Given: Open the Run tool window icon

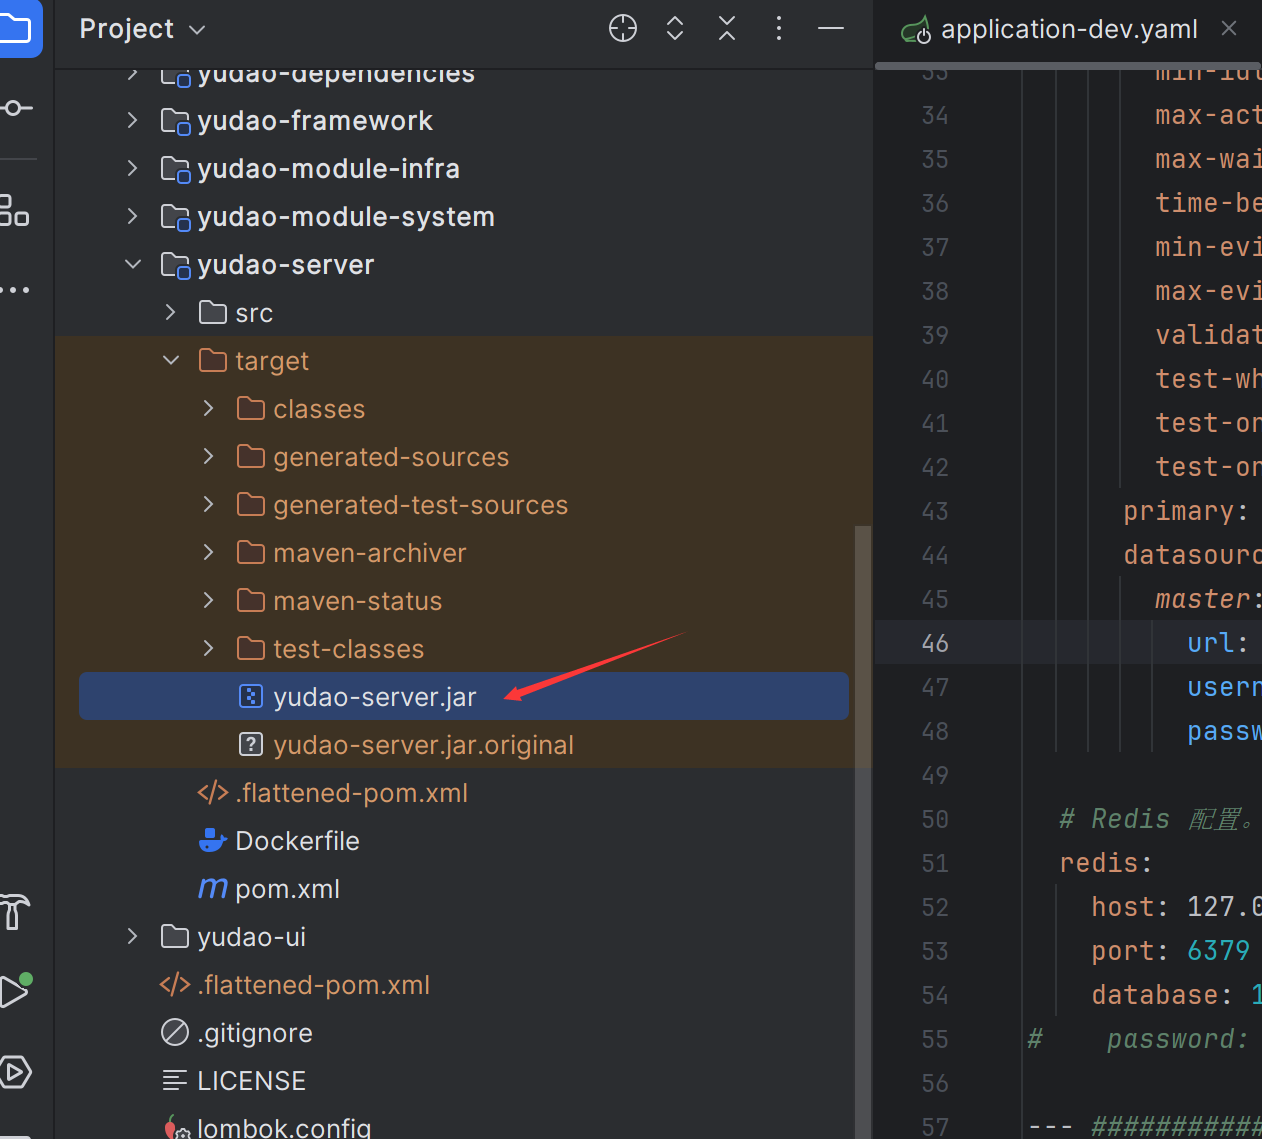Looking at the screenshot, I should point(14,991).
